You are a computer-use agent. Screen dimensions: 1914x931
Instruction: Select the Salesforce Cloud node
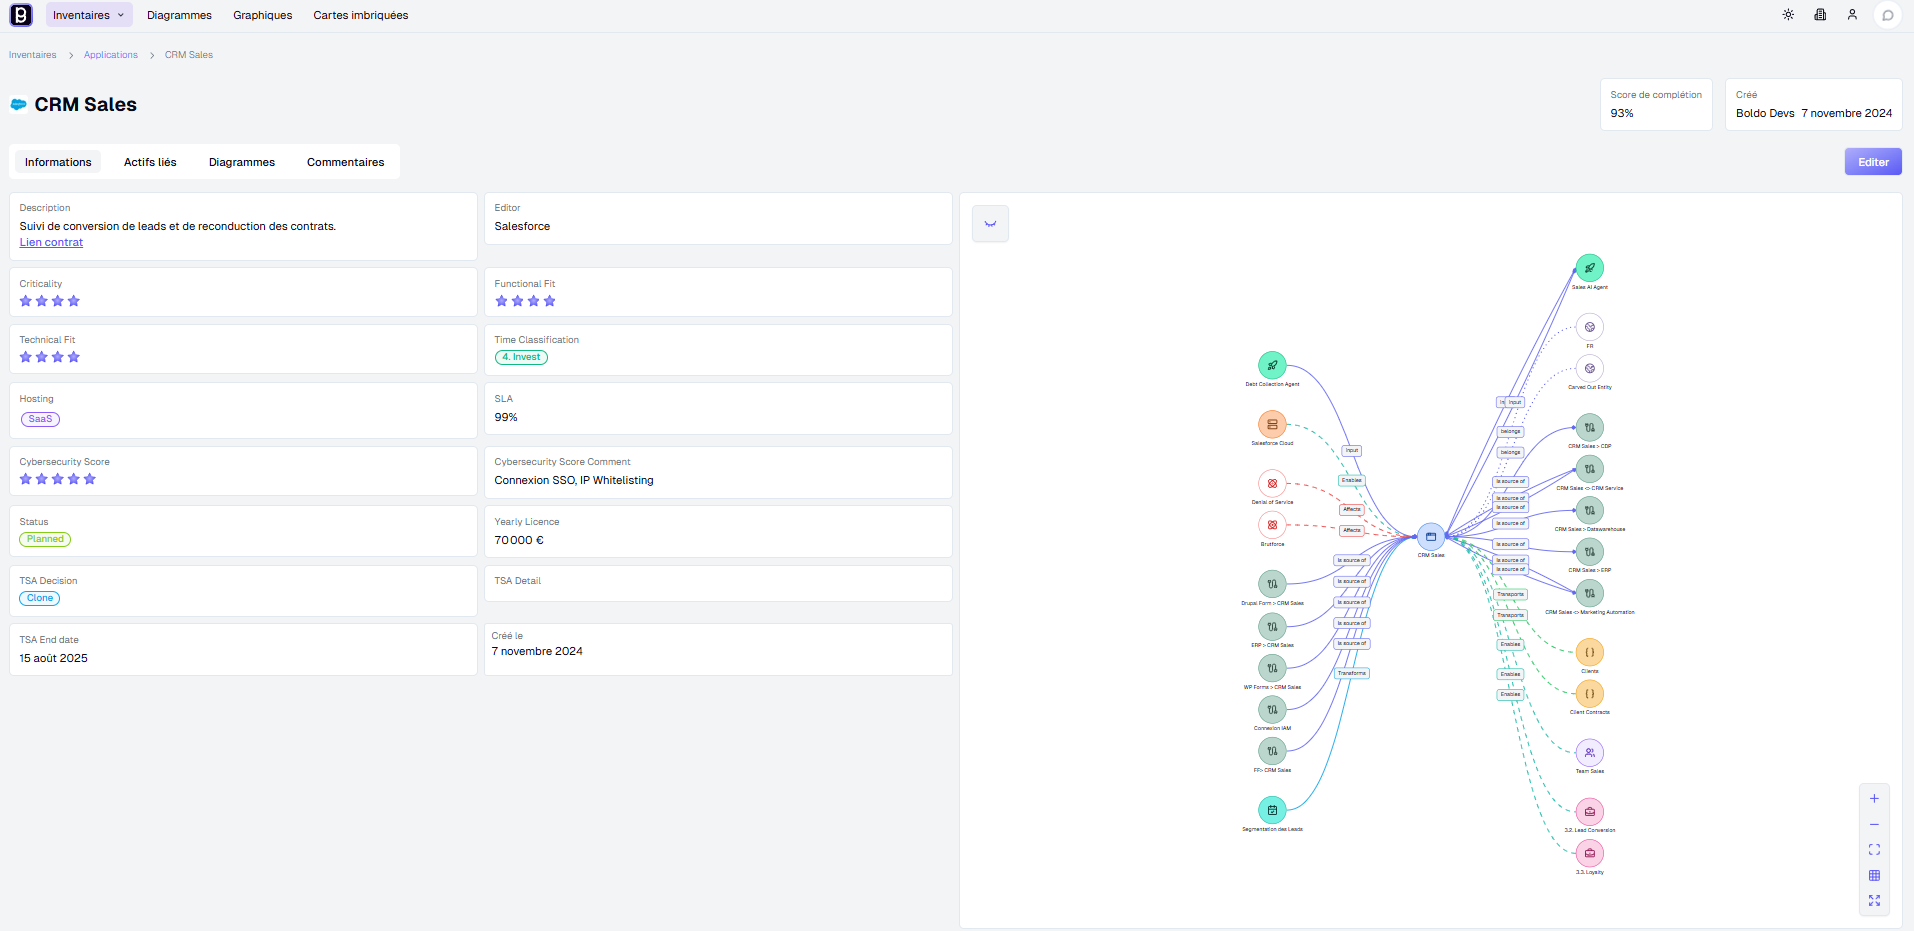pyautogui.click(x=1272, y=424)
